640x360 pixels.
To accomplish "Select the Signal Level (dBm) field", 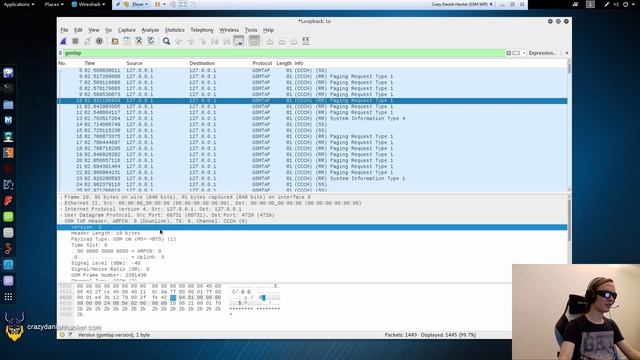I will 105,263.
